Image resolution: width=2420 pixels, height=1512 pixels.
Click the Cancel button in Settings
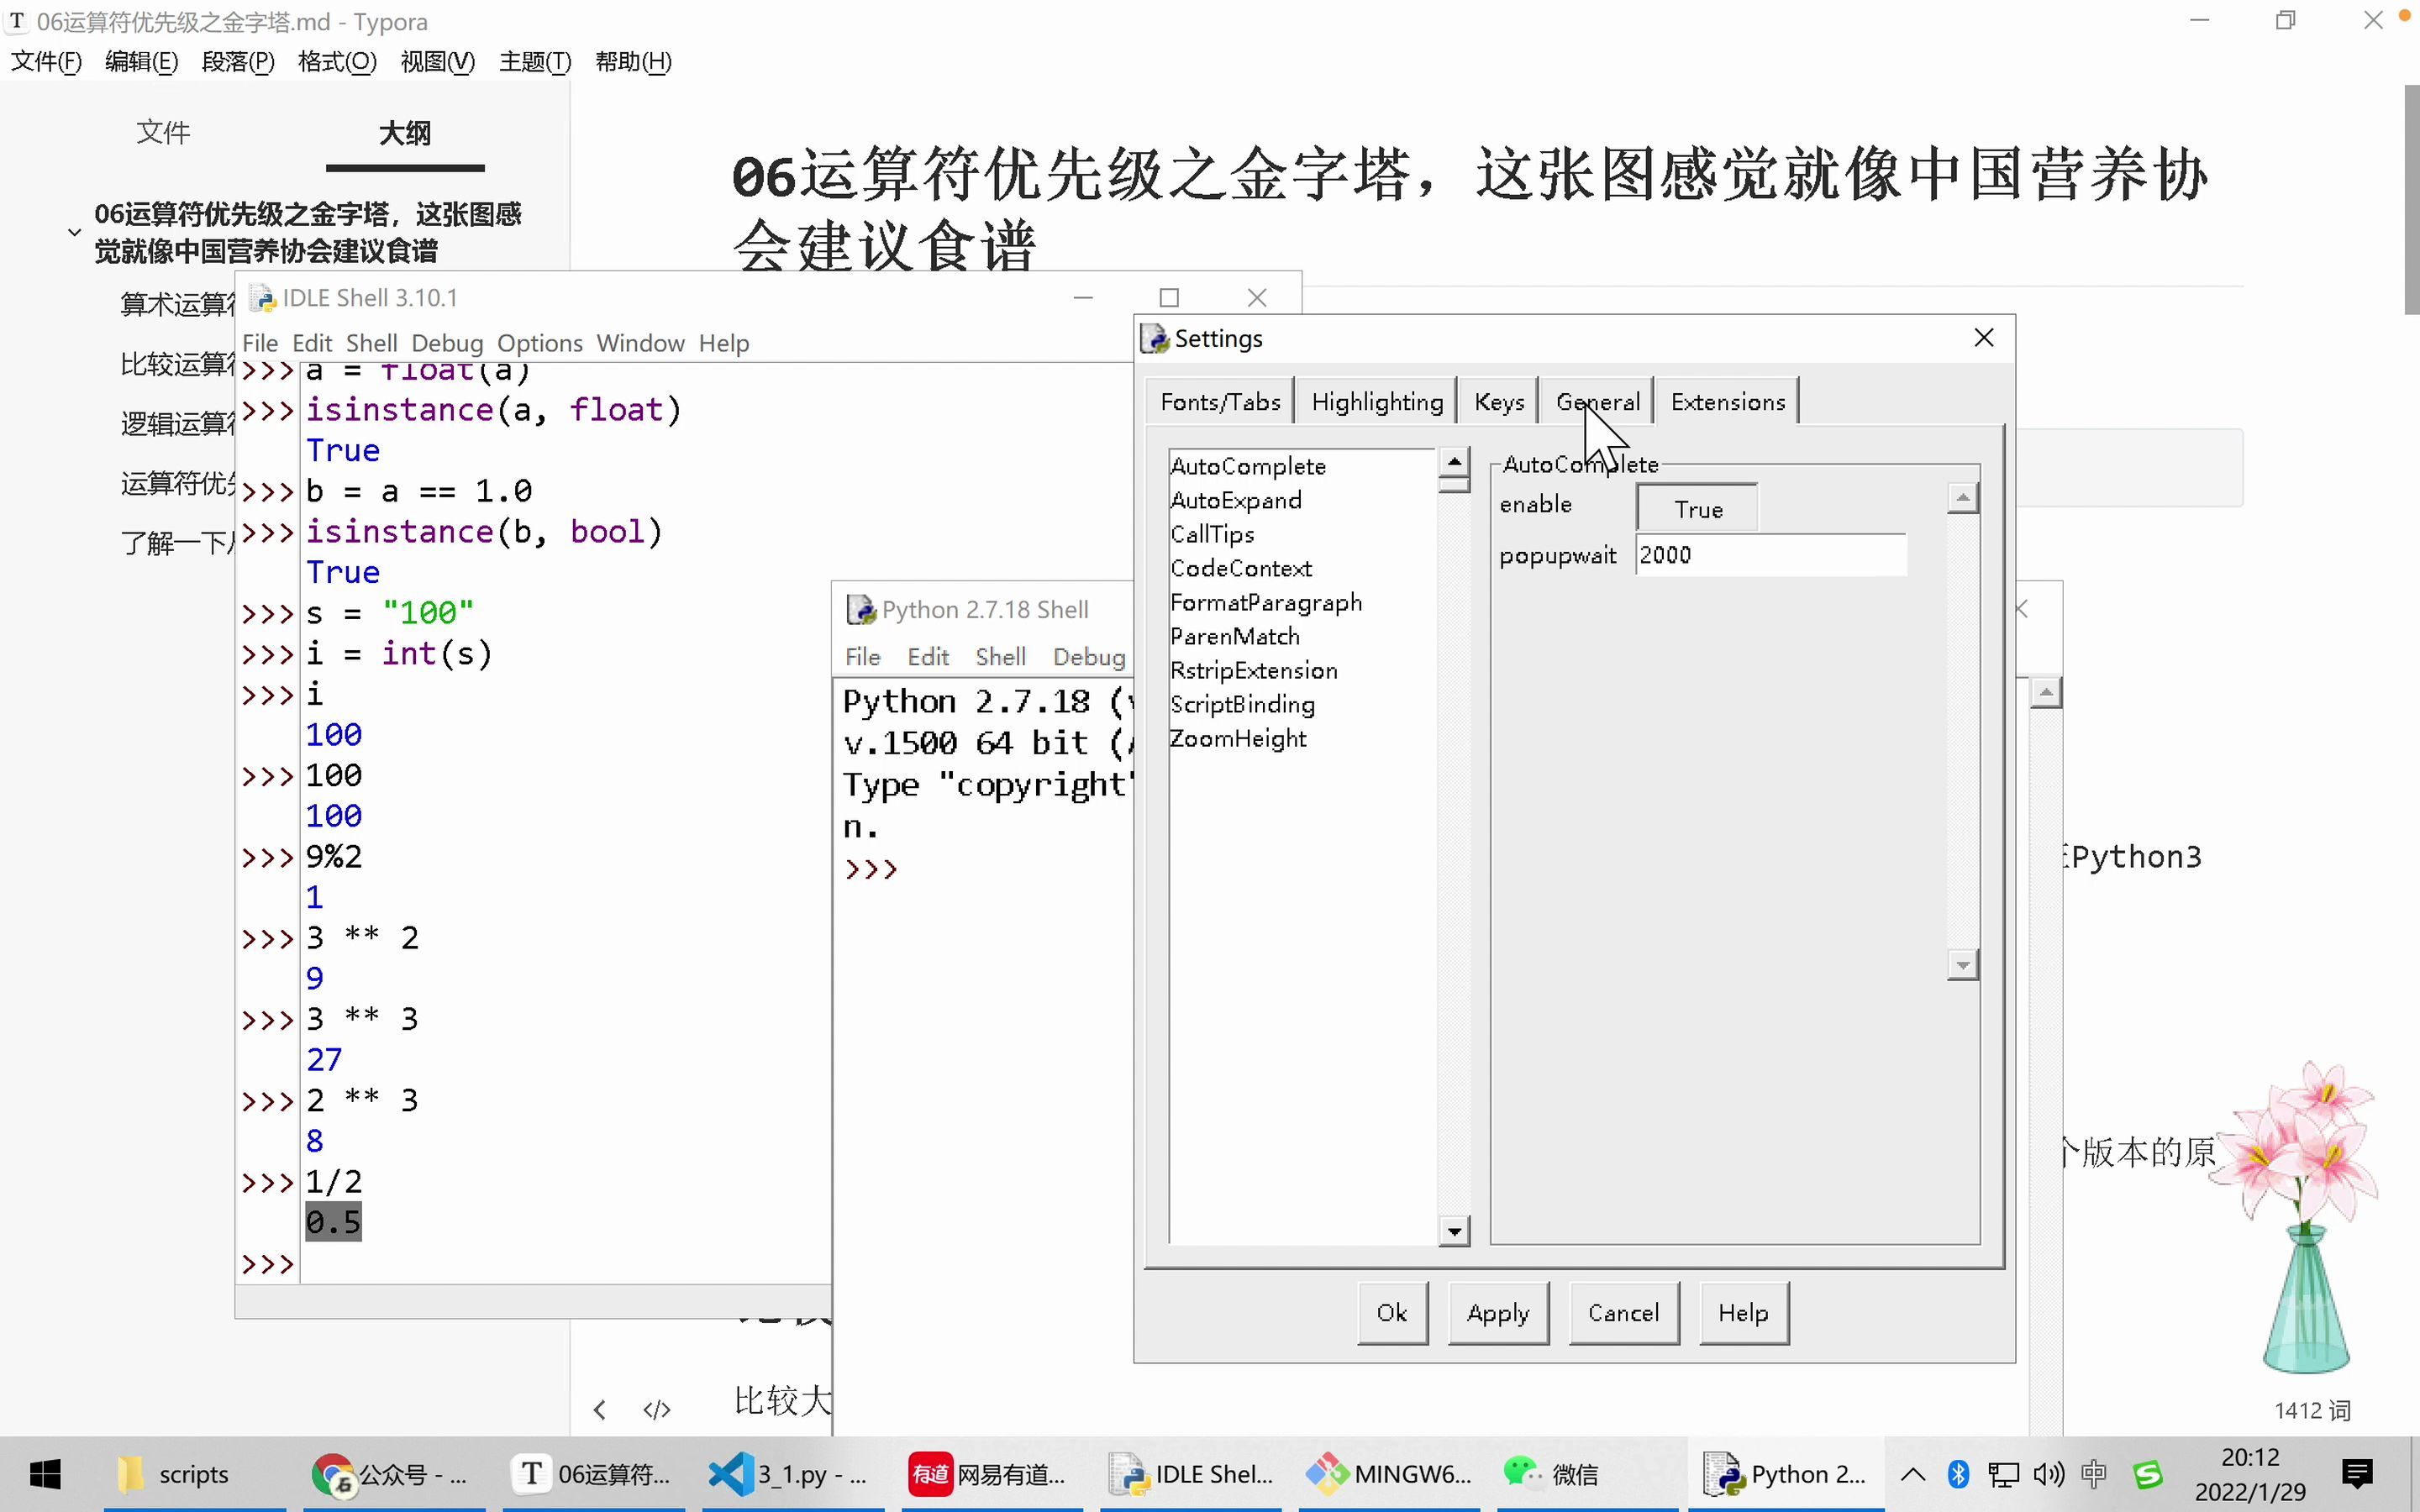1620,1312
